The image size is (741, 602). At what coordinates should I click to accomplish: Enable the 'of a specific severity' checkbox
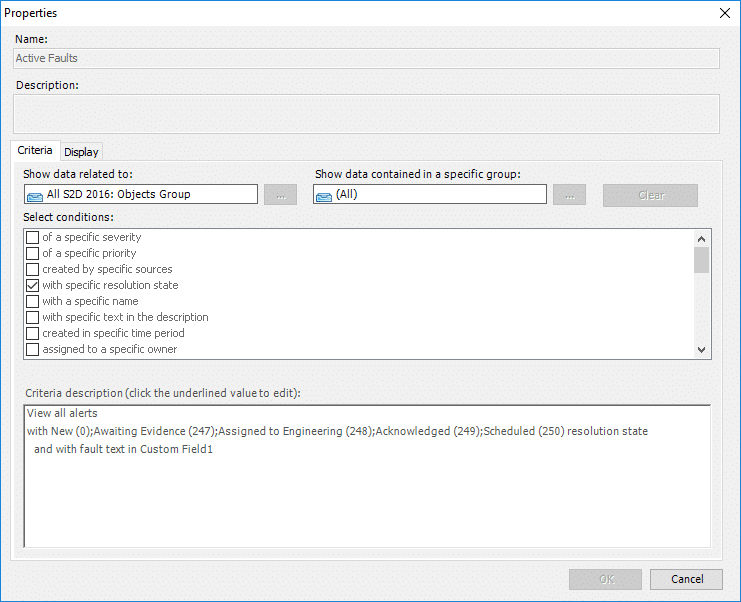pyautogui.click(x=33, y=237)
